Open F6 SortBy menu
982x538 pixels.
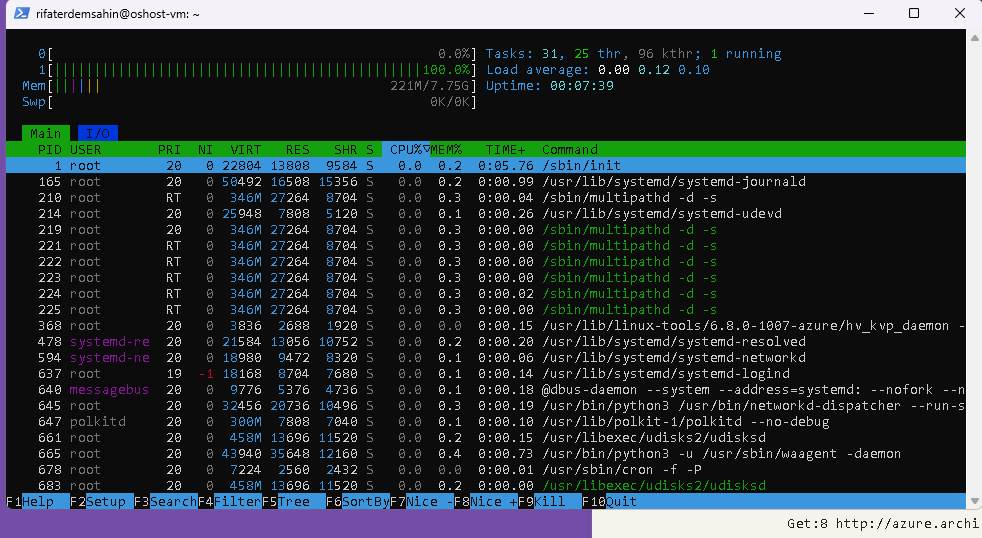tap(358, 502)
